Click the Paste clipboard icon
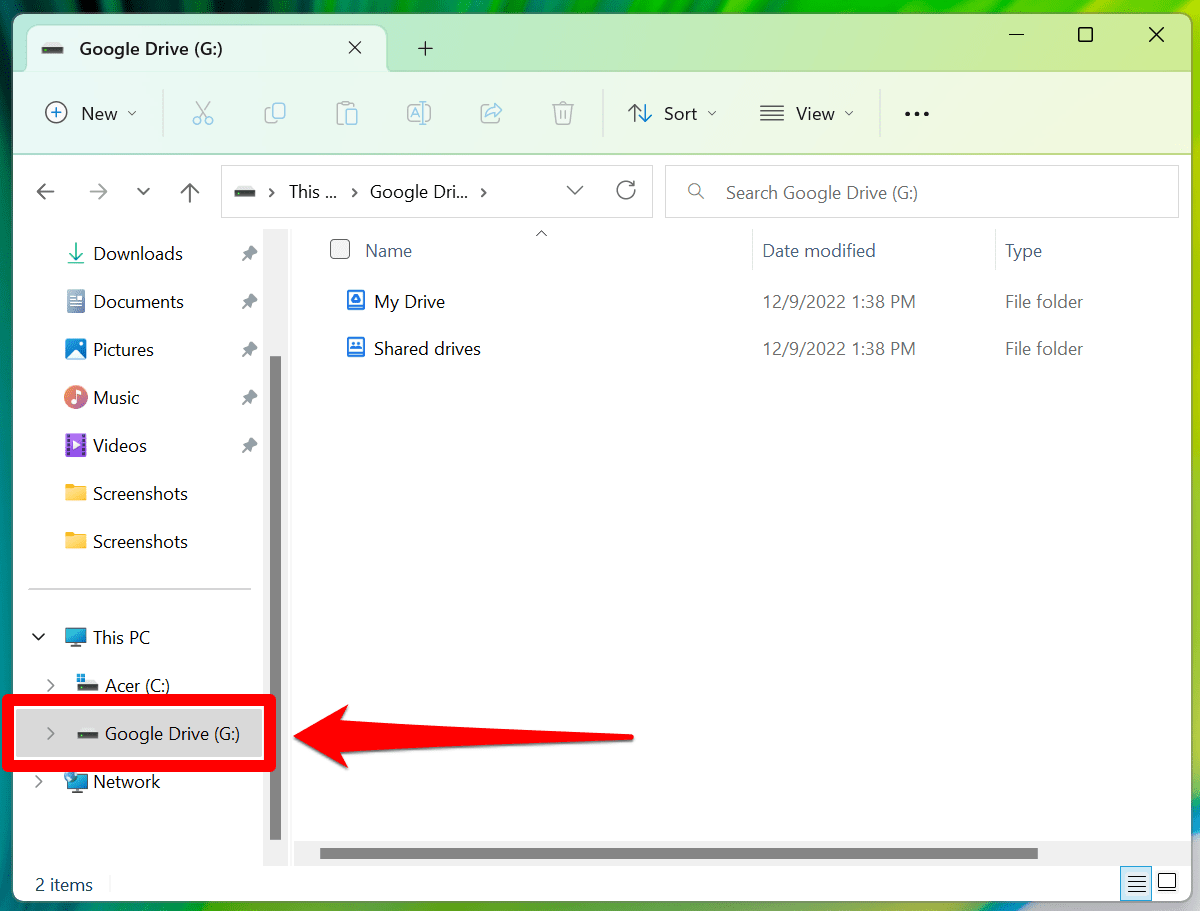 pos(347,113)
